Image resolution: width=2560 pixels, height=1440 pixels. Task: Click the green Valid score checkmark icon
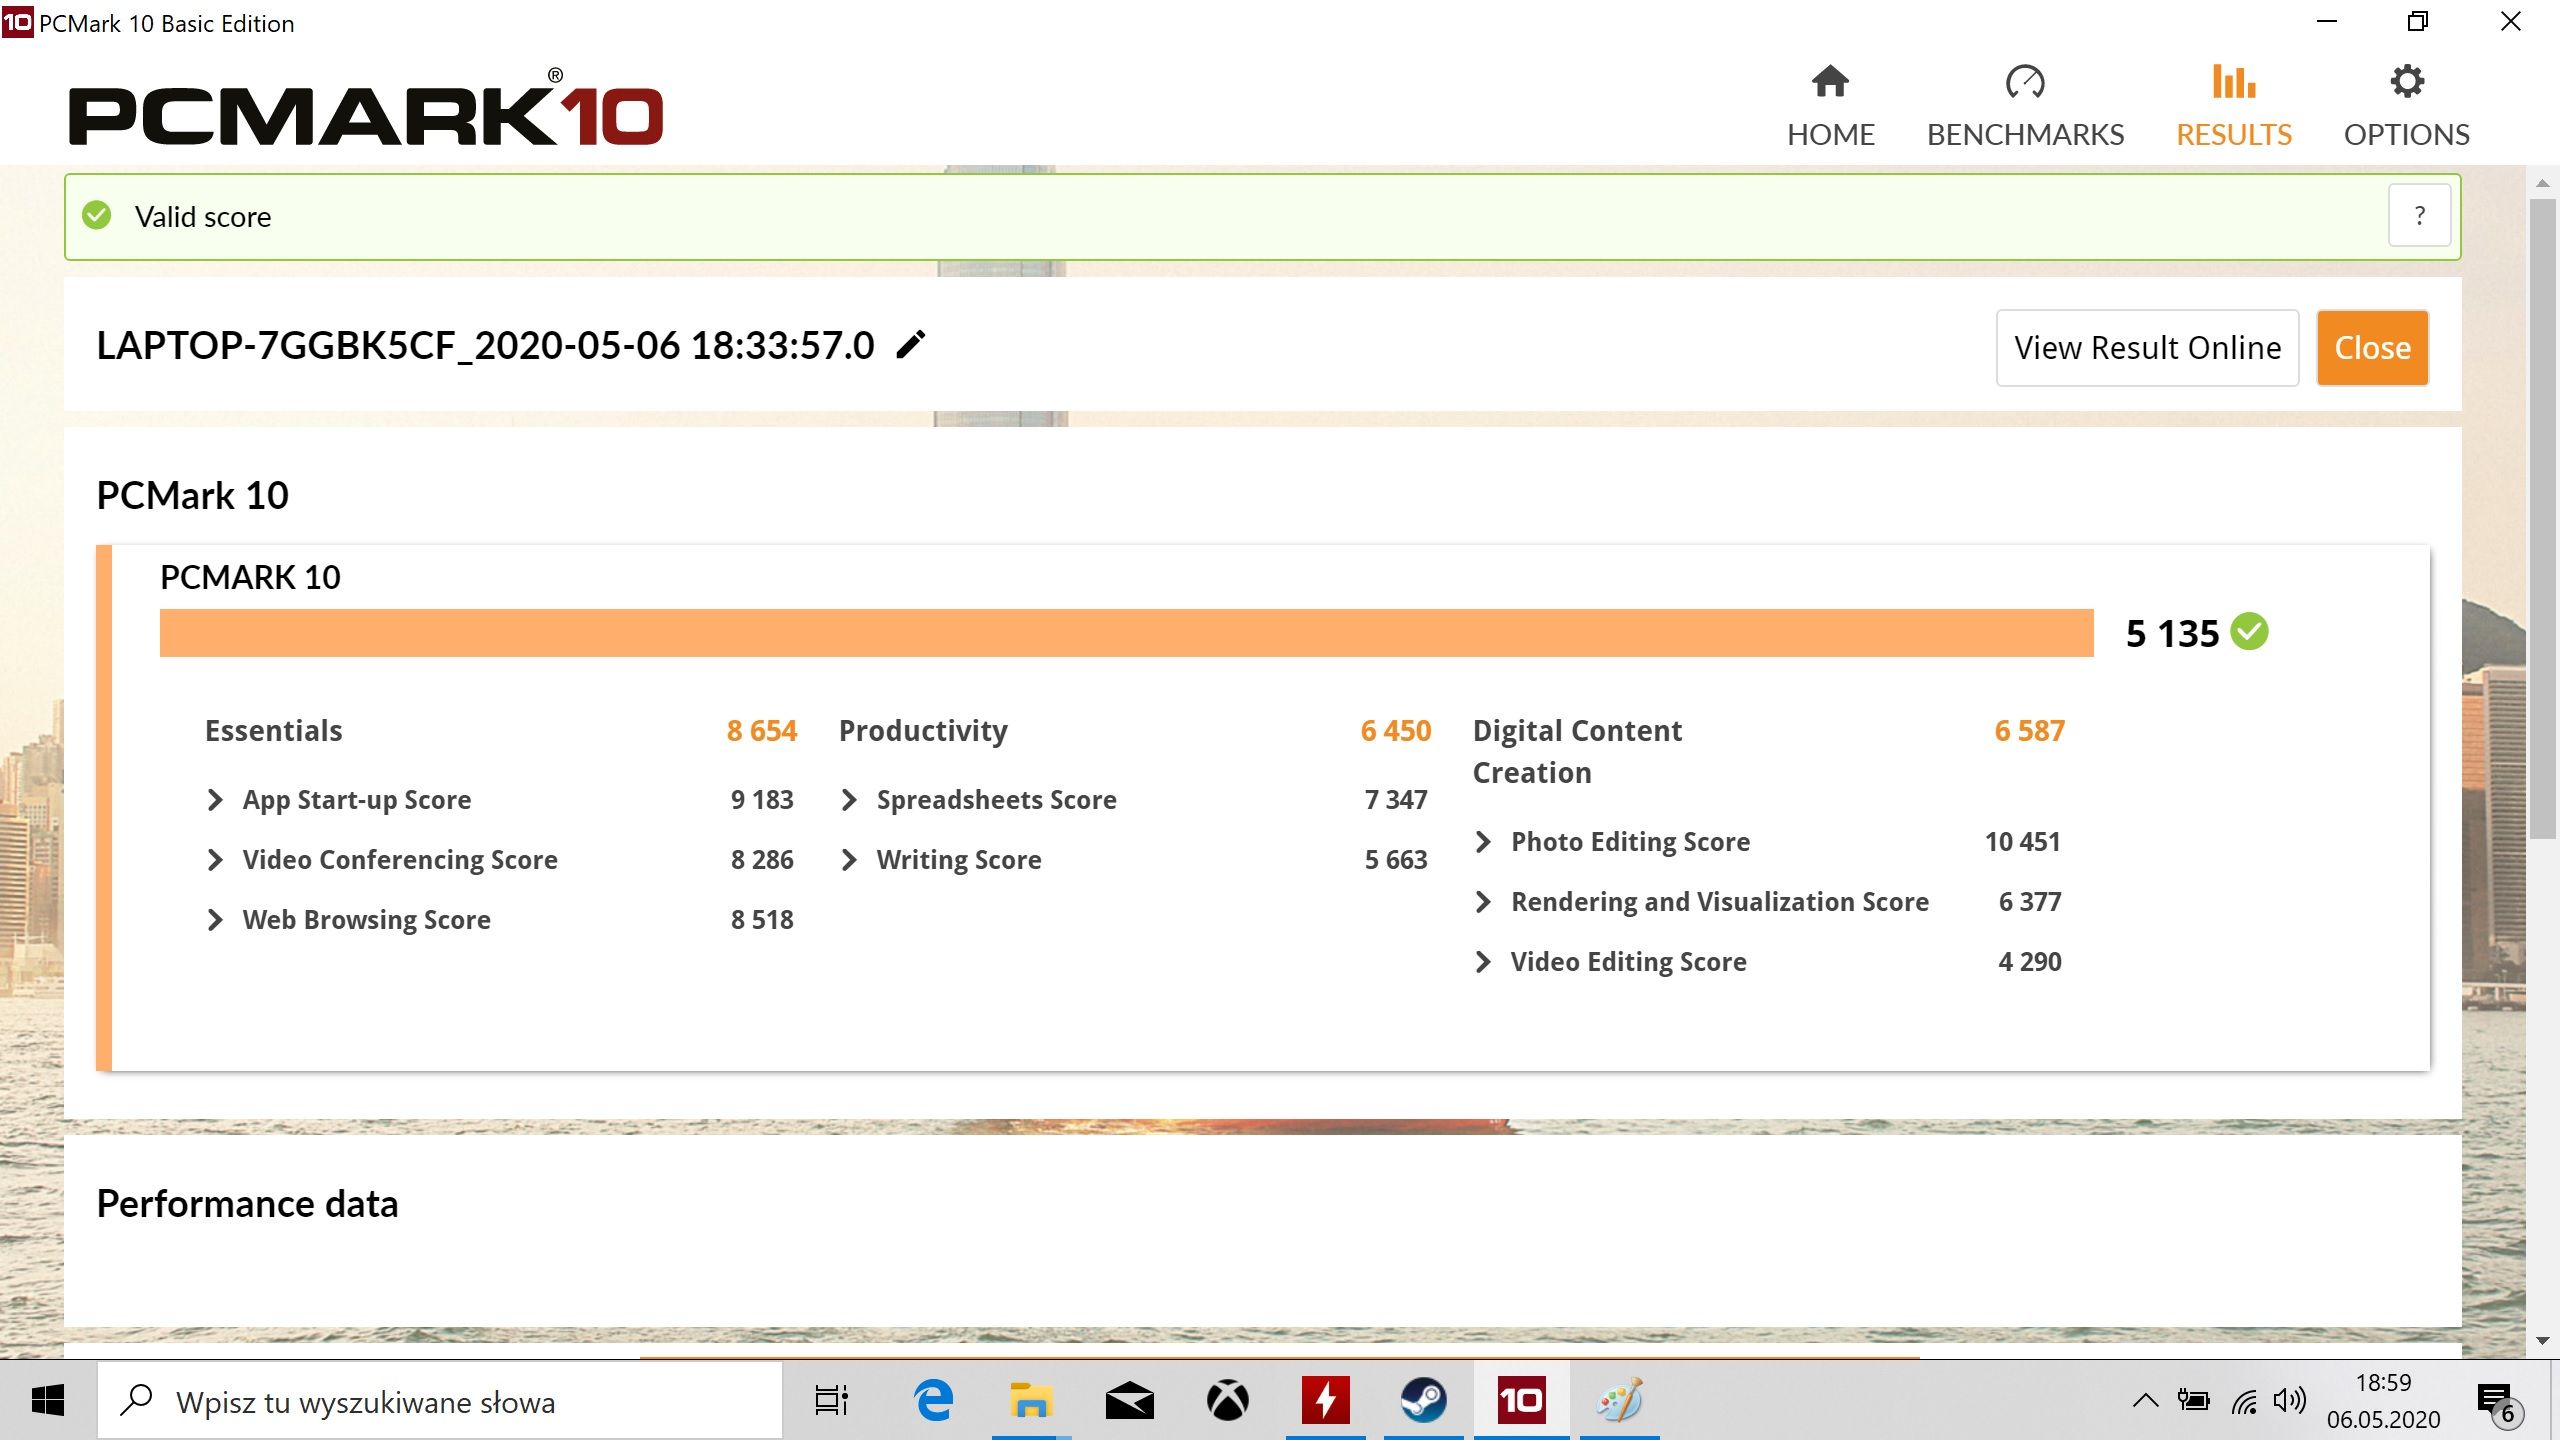[97, 215]
